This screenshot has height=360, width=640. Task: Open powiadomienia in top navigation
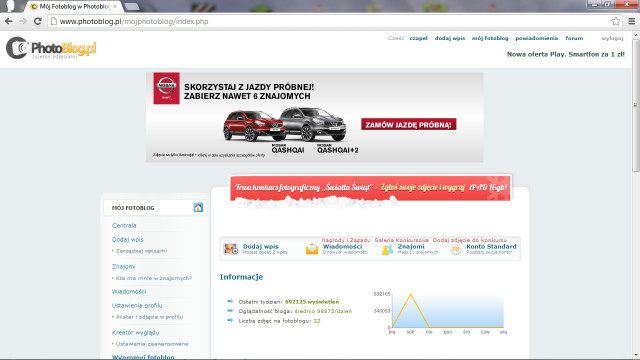pyautogui.click(x=536, y=38)
